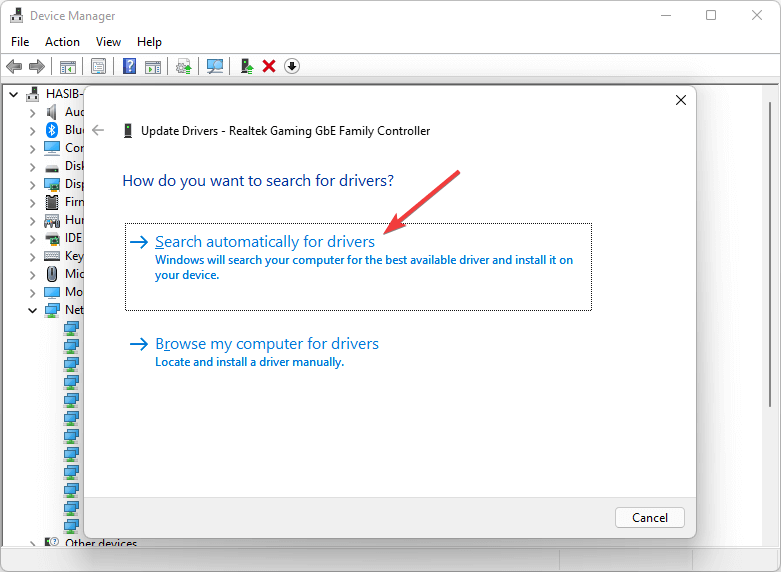This screenshot has height=572, width=781.
Task: Click the red X Uninstall device icon
Action: (269, 66)
